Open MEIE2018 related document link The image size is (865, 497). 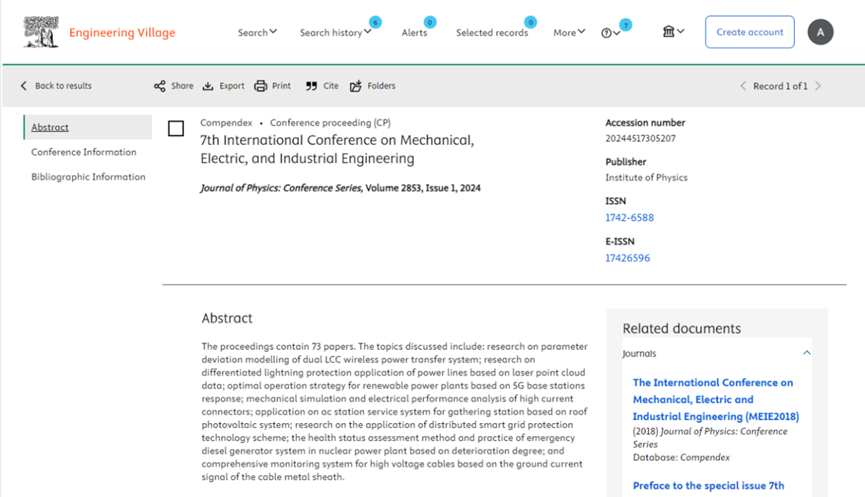[x=713, y=399]
